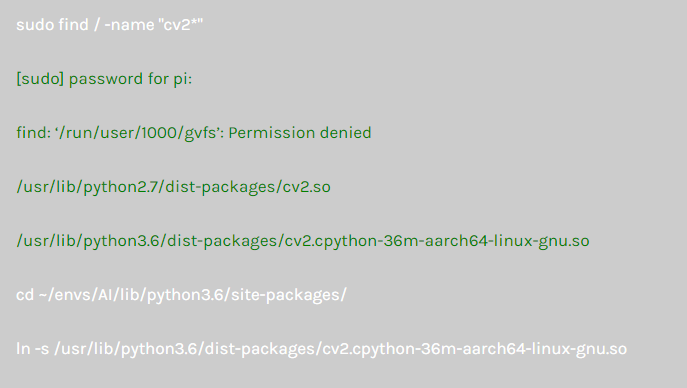
Task: Click the 'ln' word at the line start
Action: tap(23, 349)
